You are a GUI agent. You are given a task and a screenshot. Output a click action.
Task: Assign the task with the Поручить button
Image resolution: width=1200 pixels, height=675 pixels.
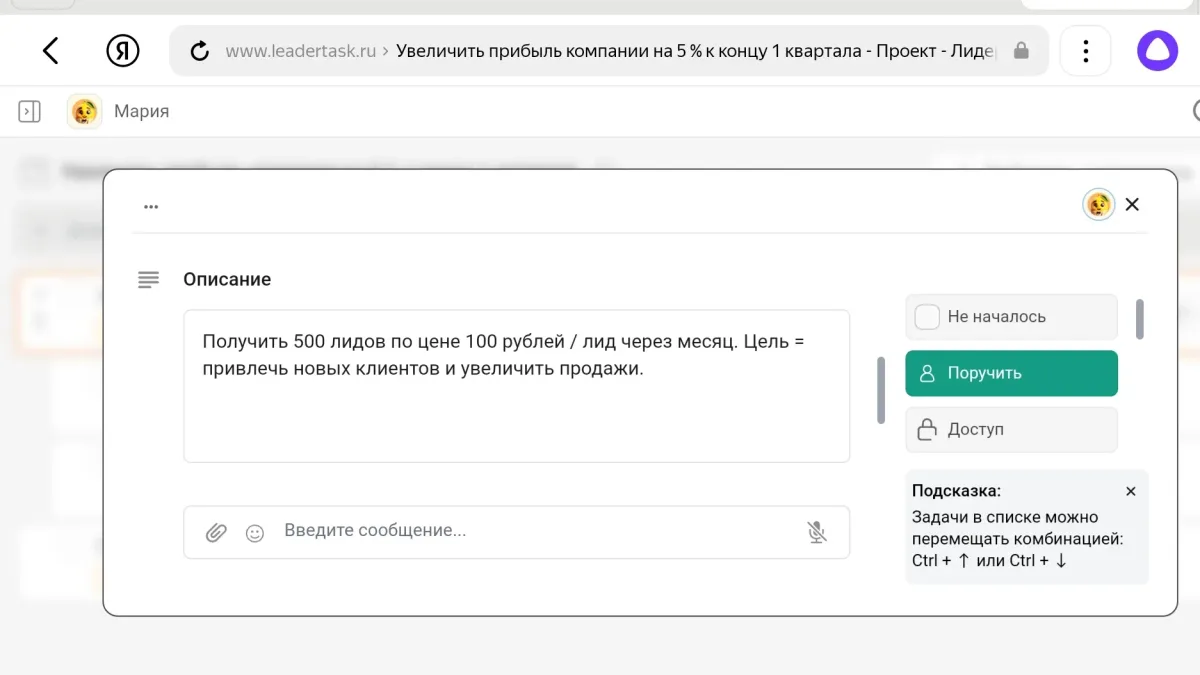pyautogui.click(x=1011, y=373)
